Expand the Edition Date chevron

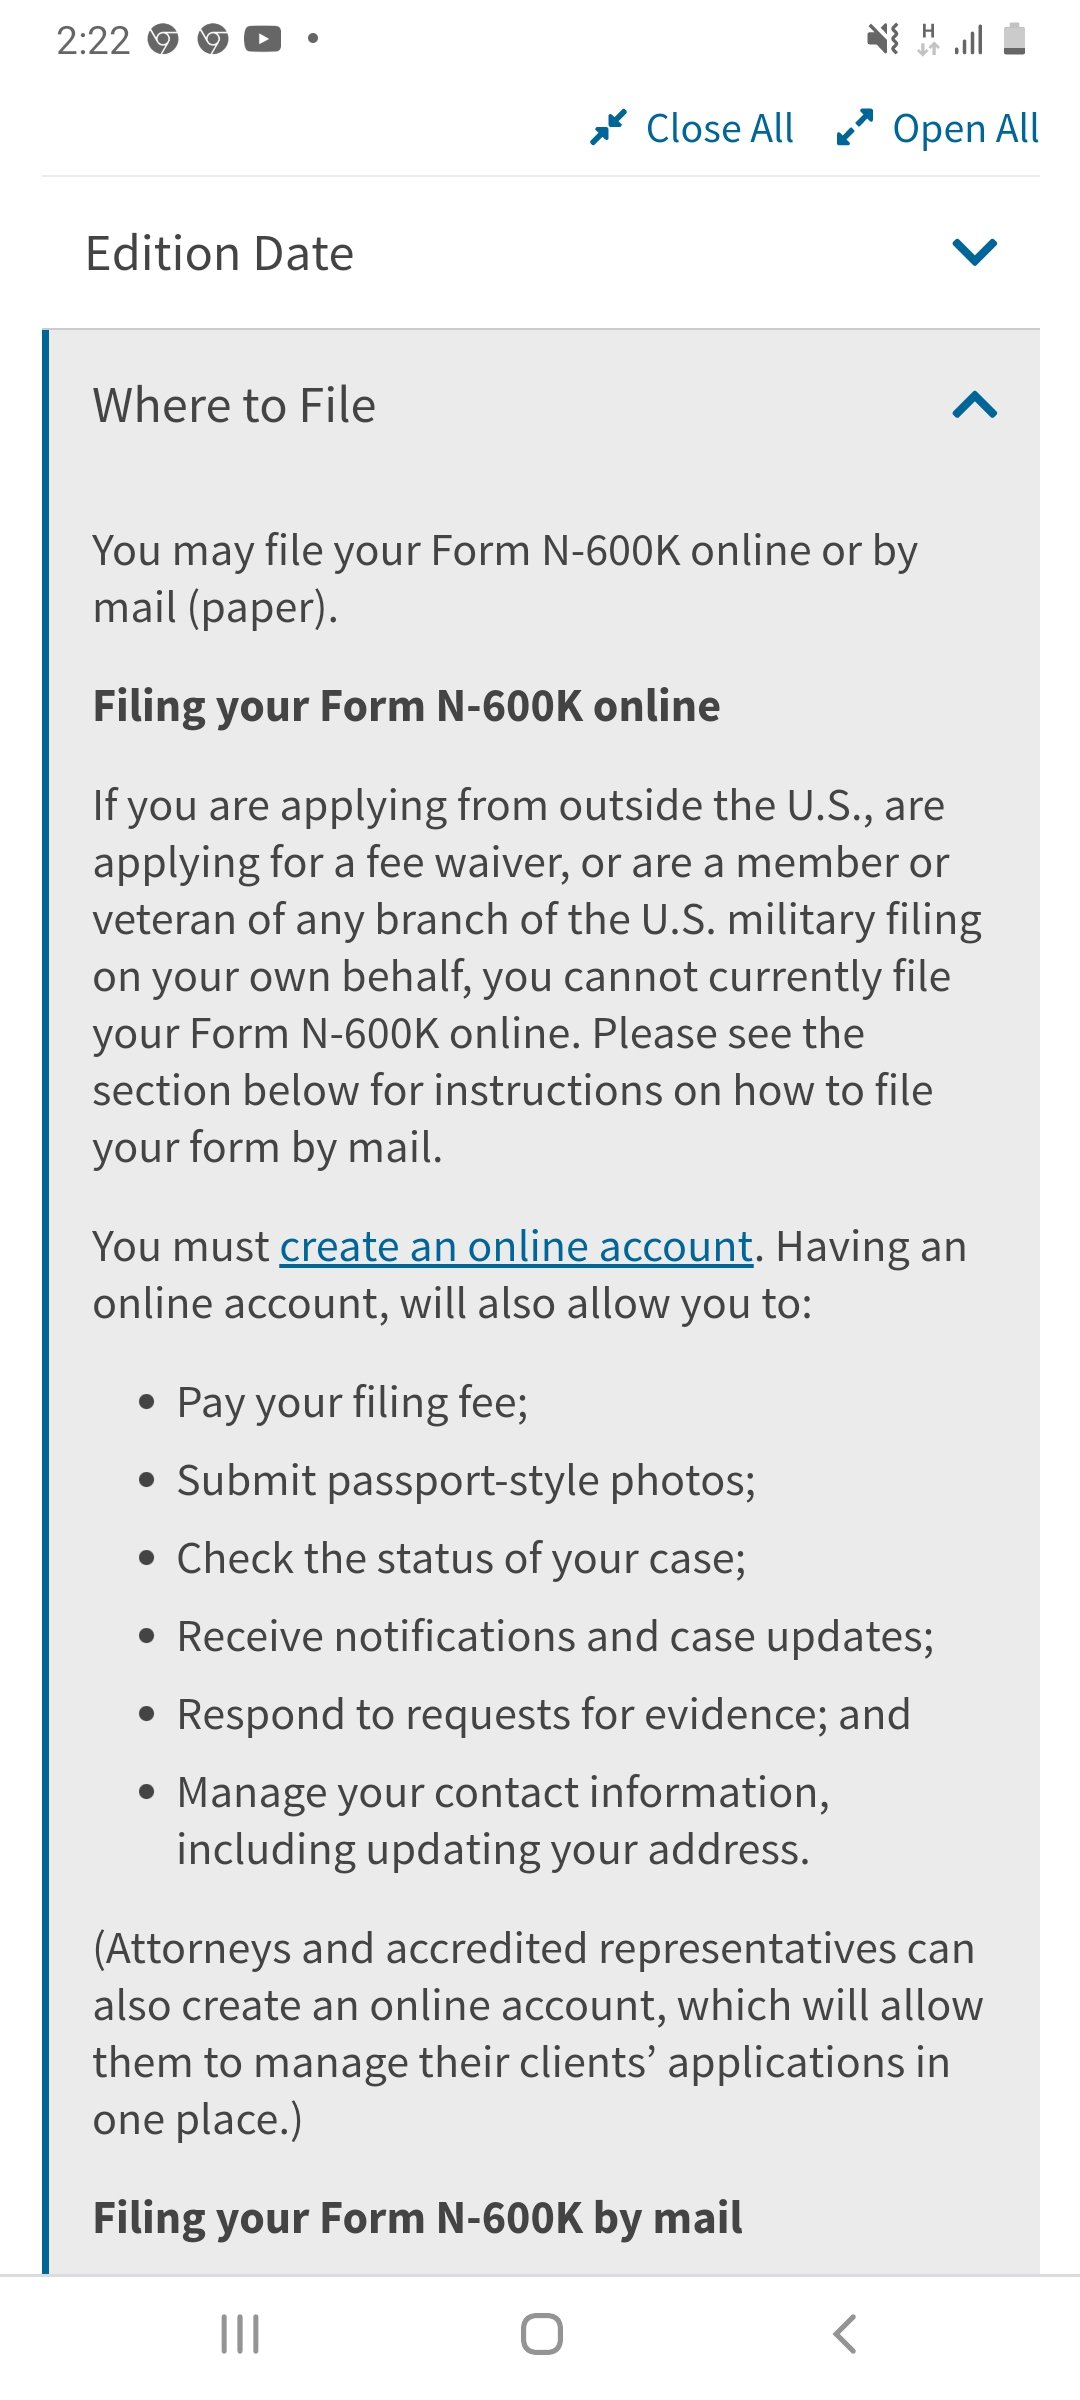(975, 252)
